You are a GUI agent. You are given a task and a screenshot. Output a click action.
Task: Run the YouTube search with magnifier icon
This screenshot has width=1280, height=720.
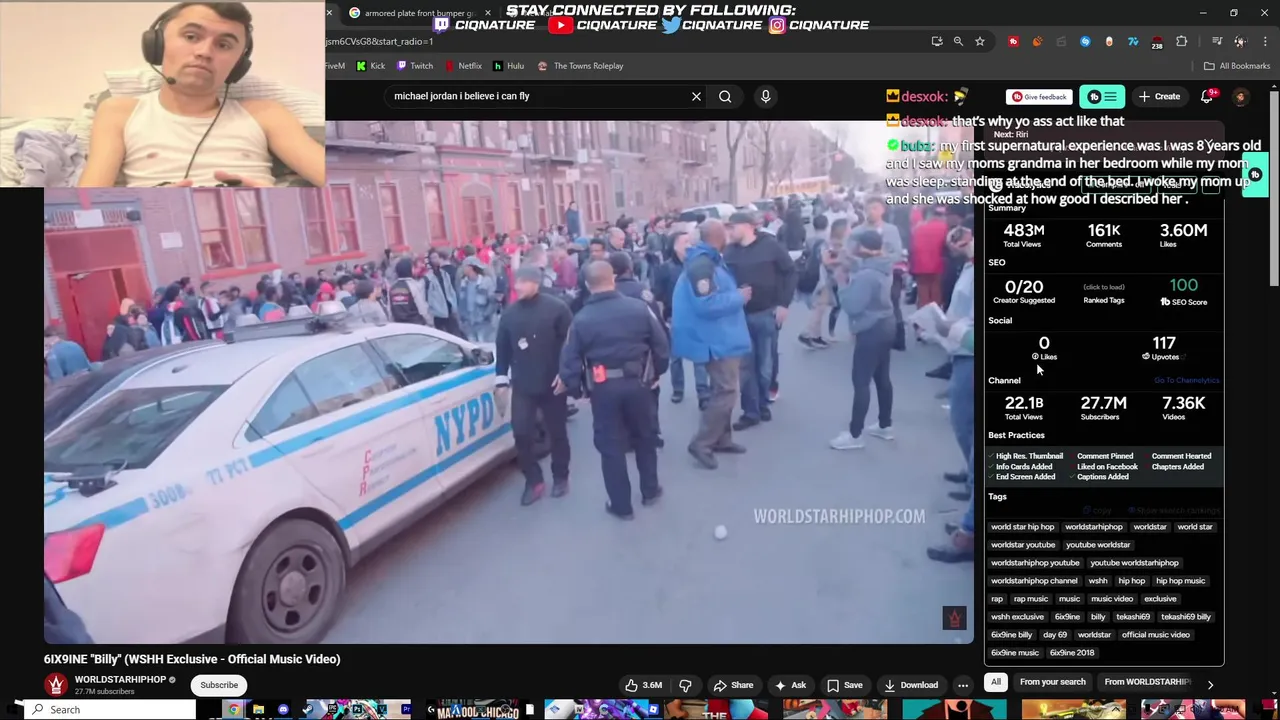pyautogui.click(x=725, y=96)
